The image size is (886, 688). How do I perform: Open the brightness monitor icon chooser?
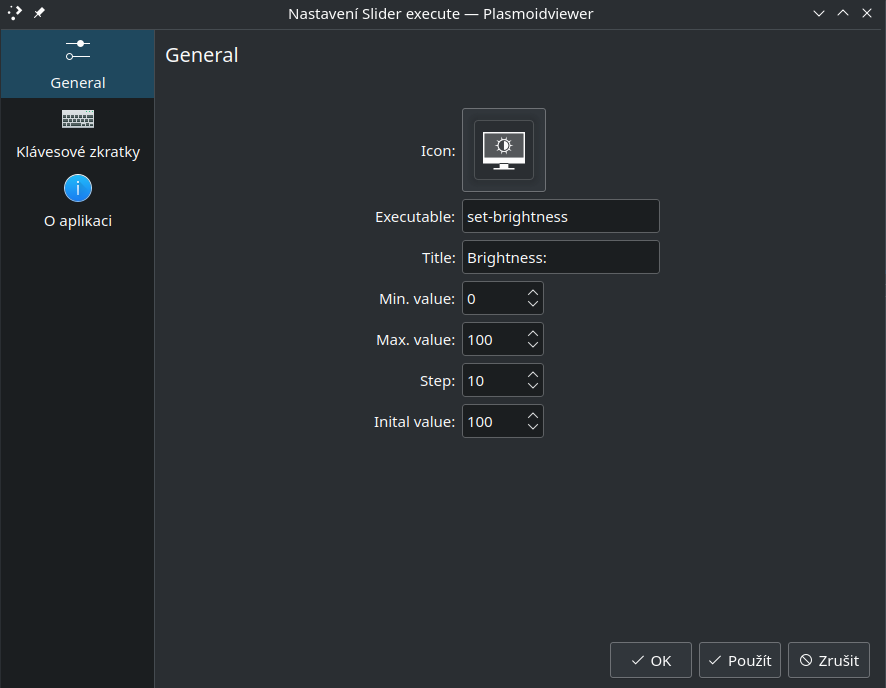pyautogui.click(x=503, y=150)
